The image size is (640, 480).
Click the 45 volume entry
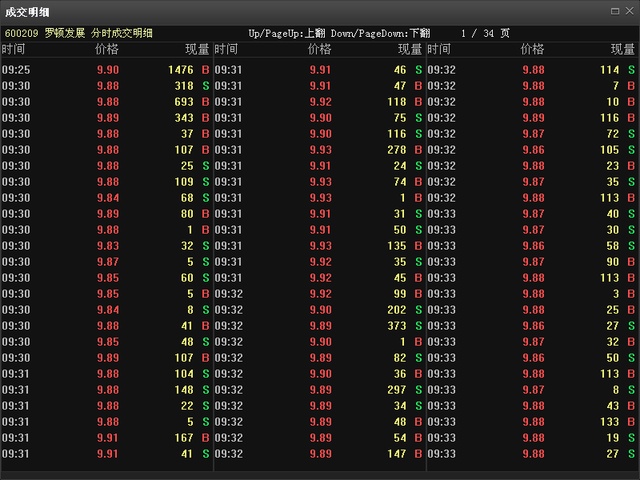click(400, 278)
